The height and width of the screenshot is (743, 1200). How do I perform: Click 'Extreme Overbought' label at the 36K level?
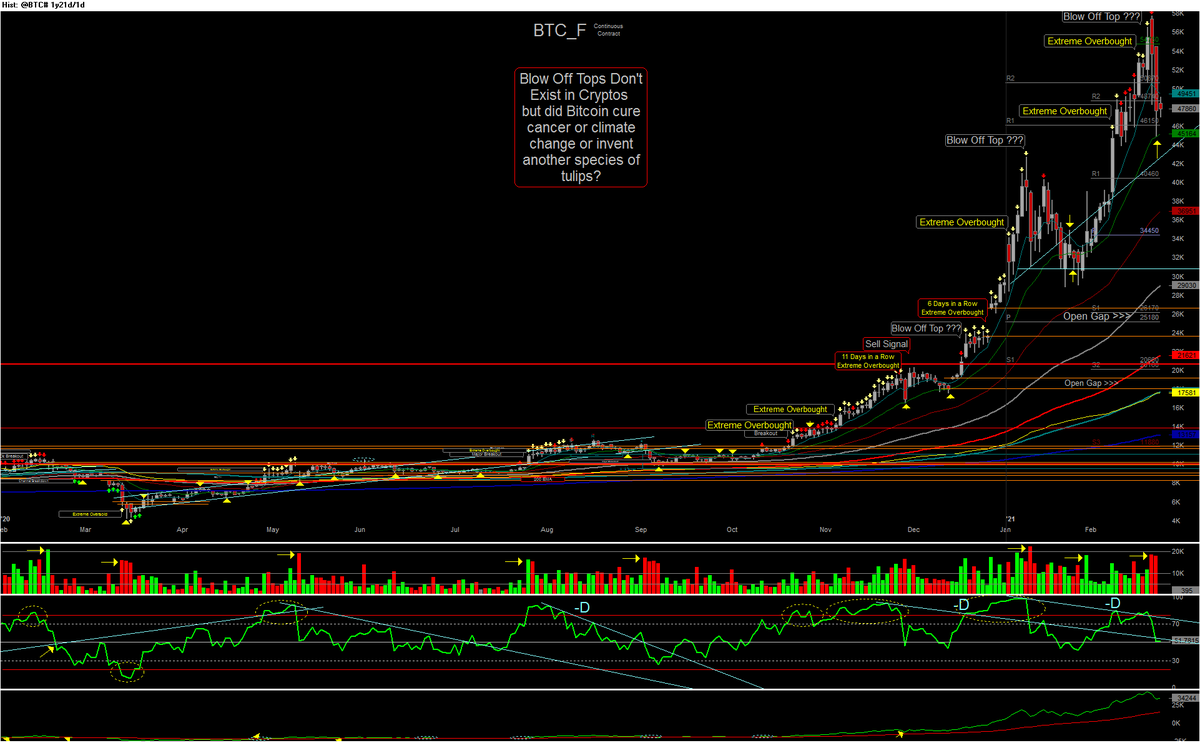tap(962, 222)
